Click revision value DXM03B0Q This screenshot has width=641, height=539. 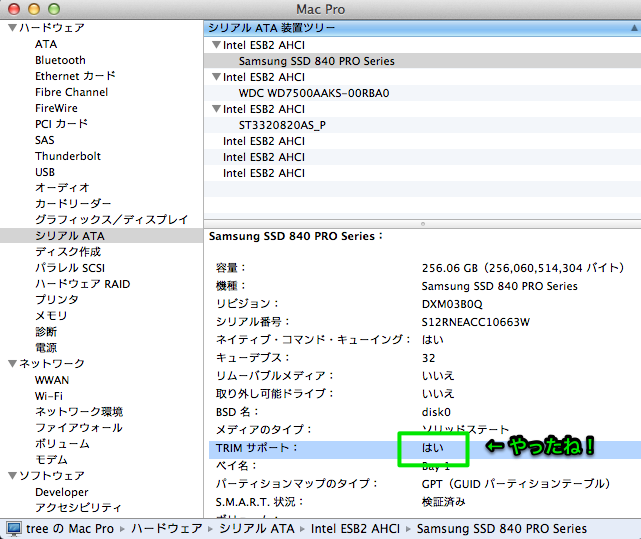[x=452, y=304]
